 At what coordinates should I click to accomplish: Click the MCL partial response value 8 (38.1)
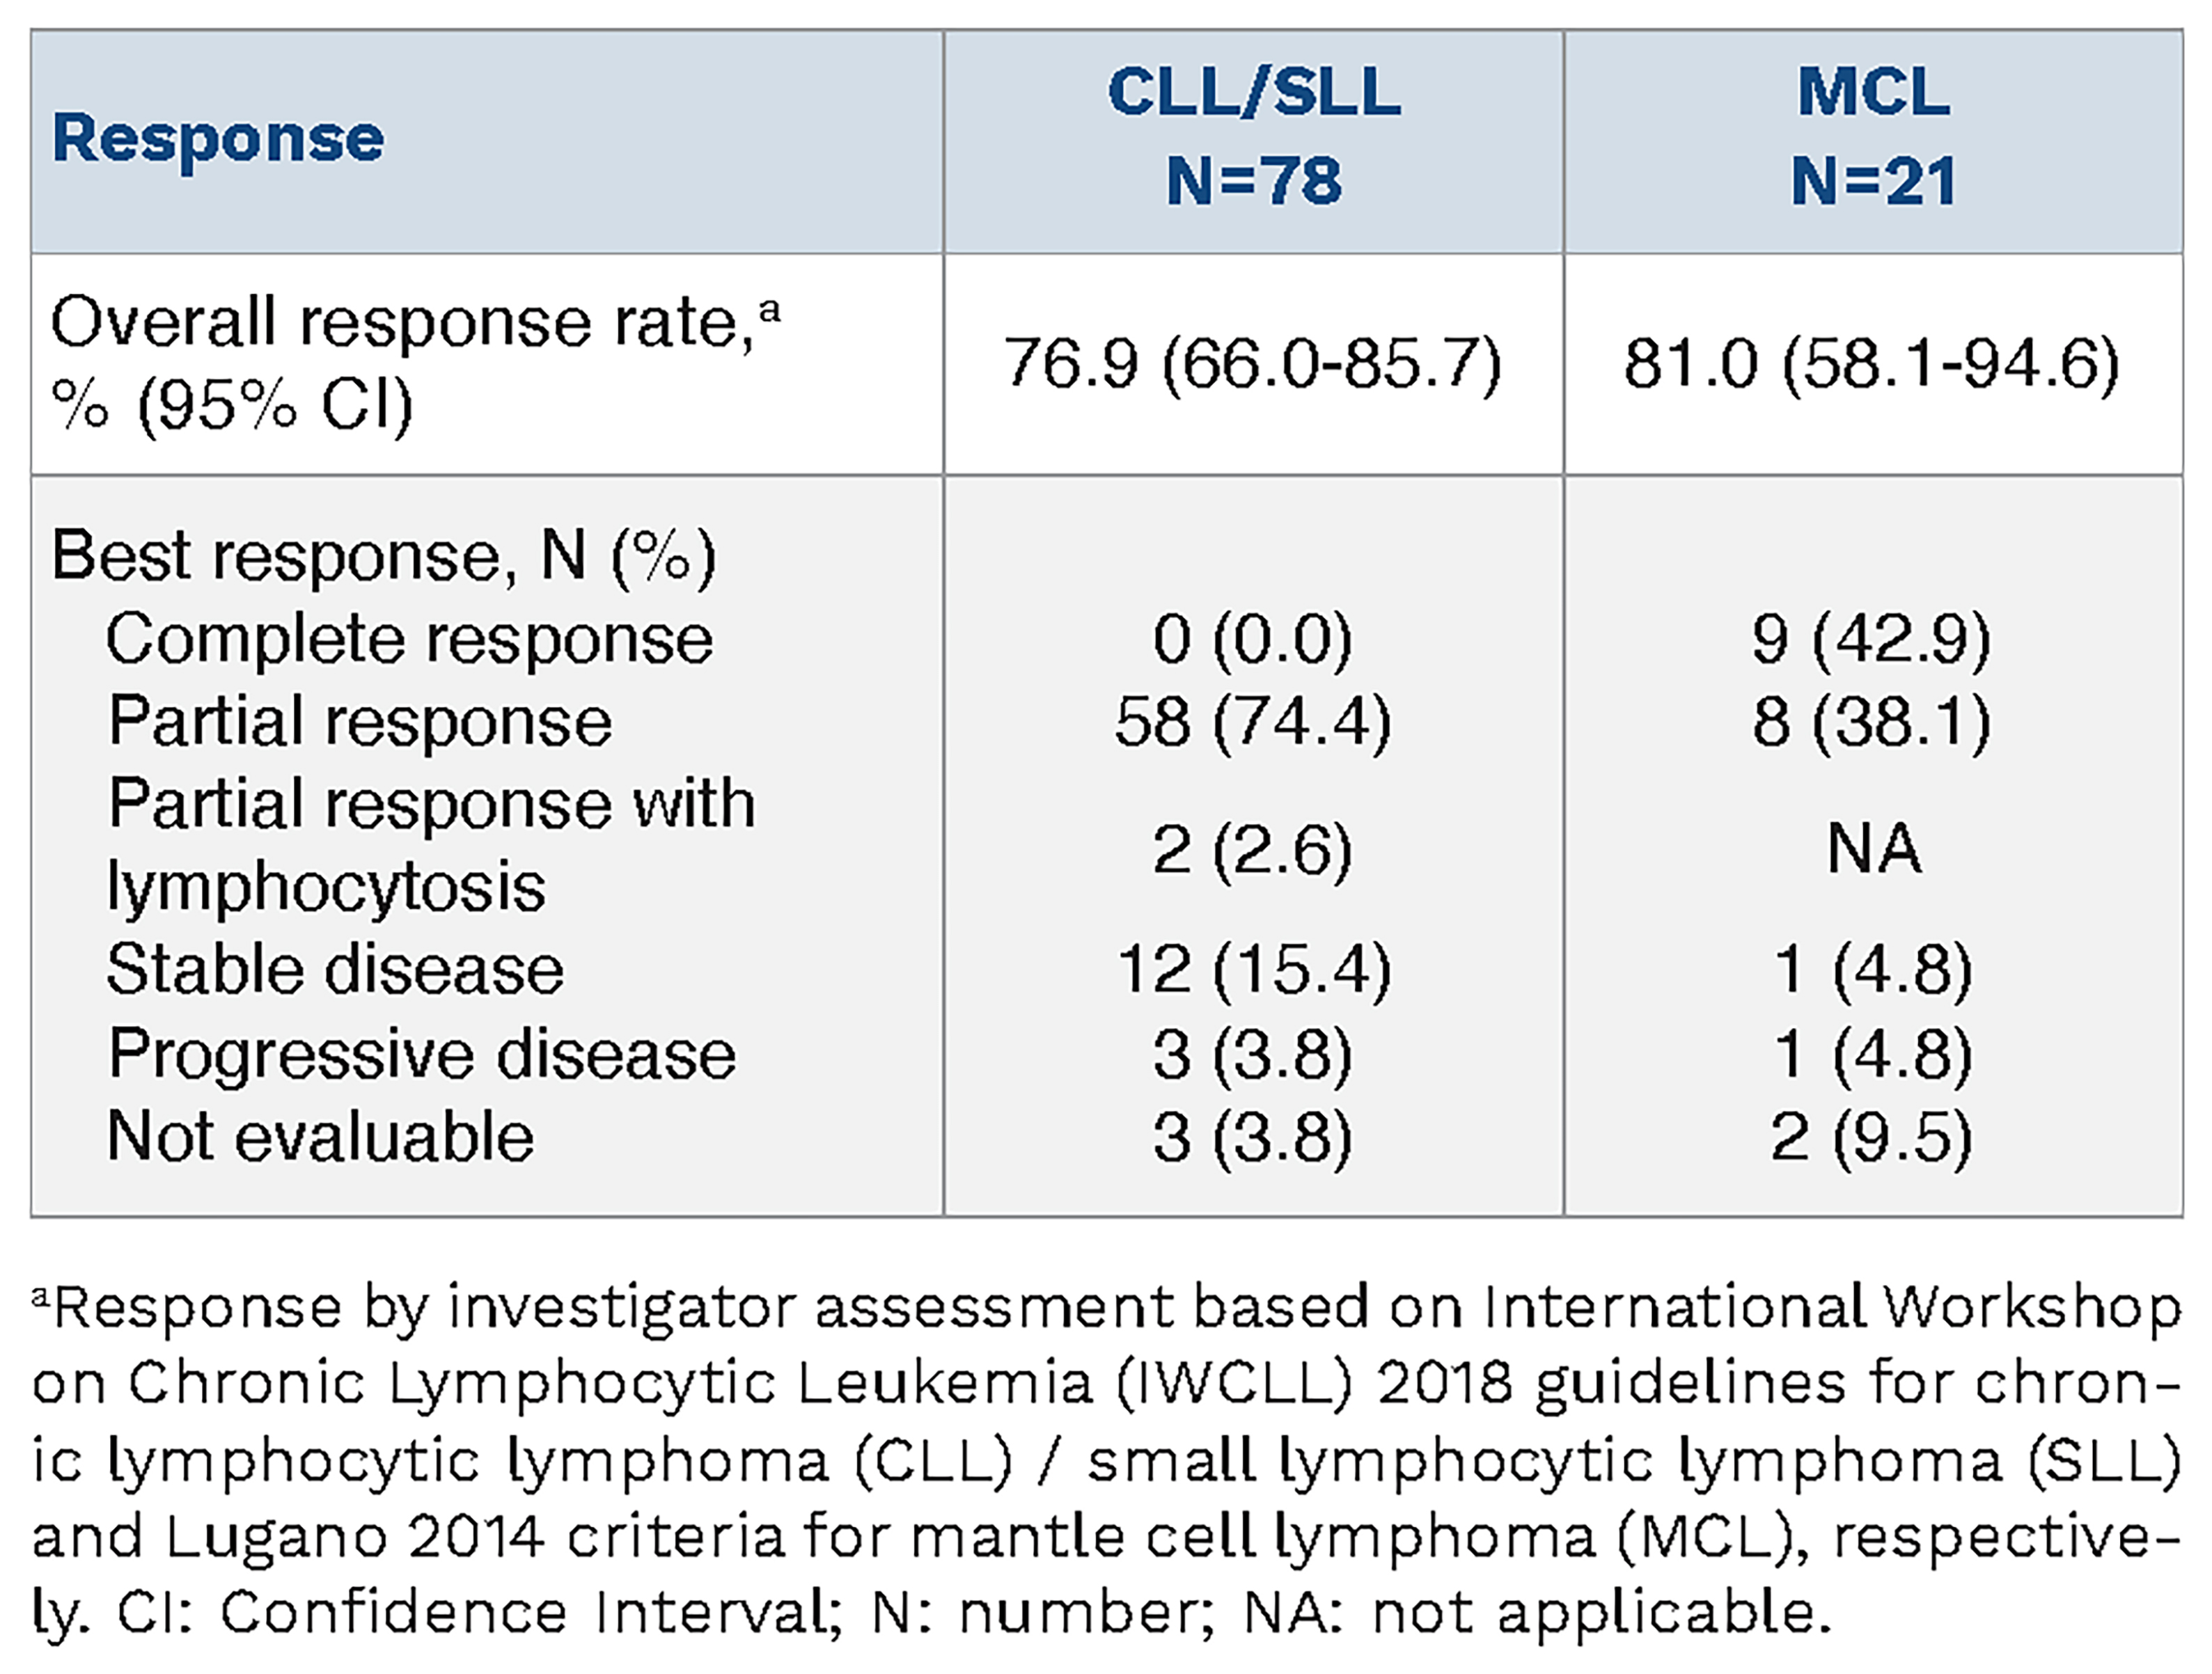(1871, 722)
